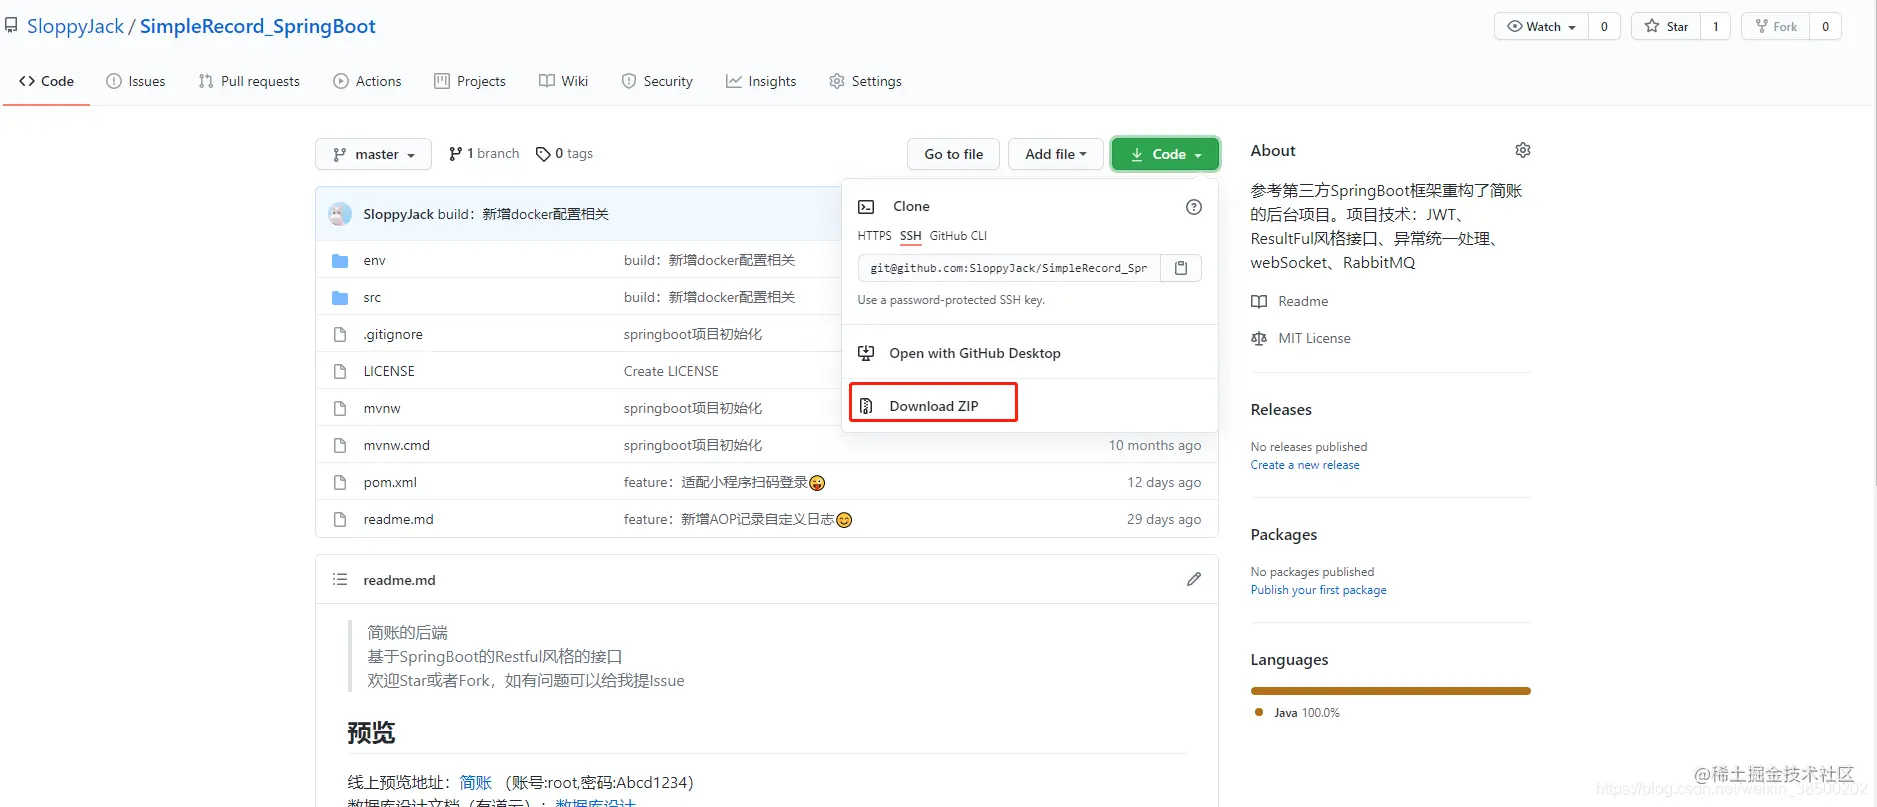Click the src folder icon

pyautogui.click(x=340, y=297)
